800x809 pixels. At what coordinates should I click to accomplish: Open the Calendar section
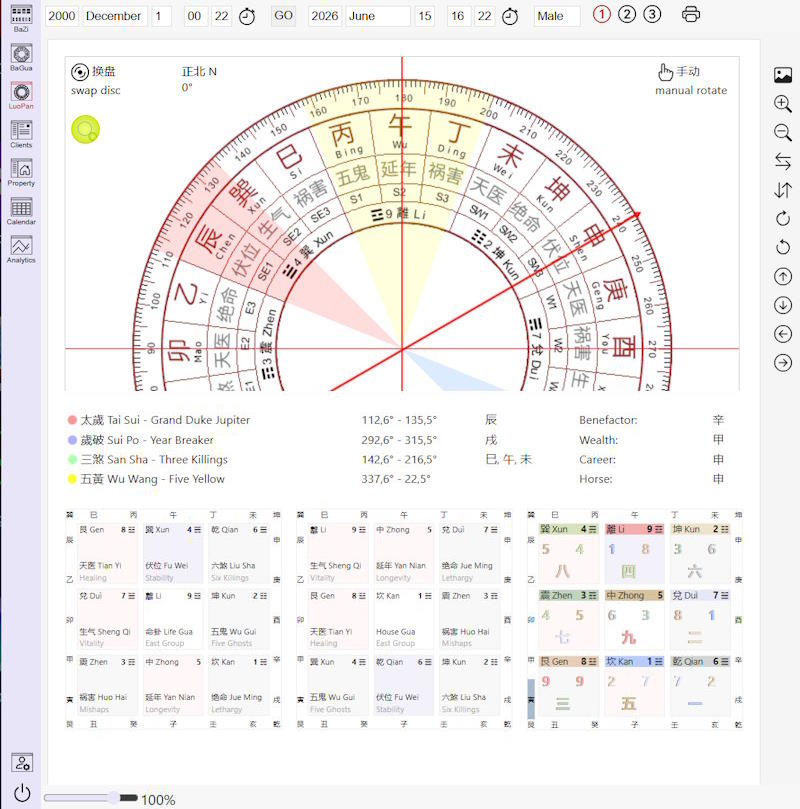[21, 211]
